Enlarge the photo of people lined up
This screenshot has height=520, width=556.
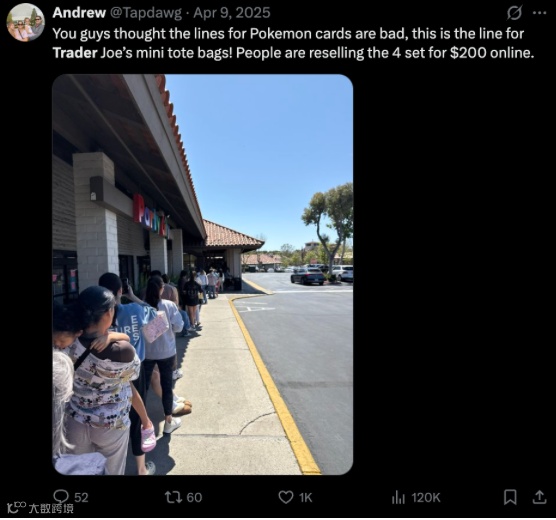[202, 274]
